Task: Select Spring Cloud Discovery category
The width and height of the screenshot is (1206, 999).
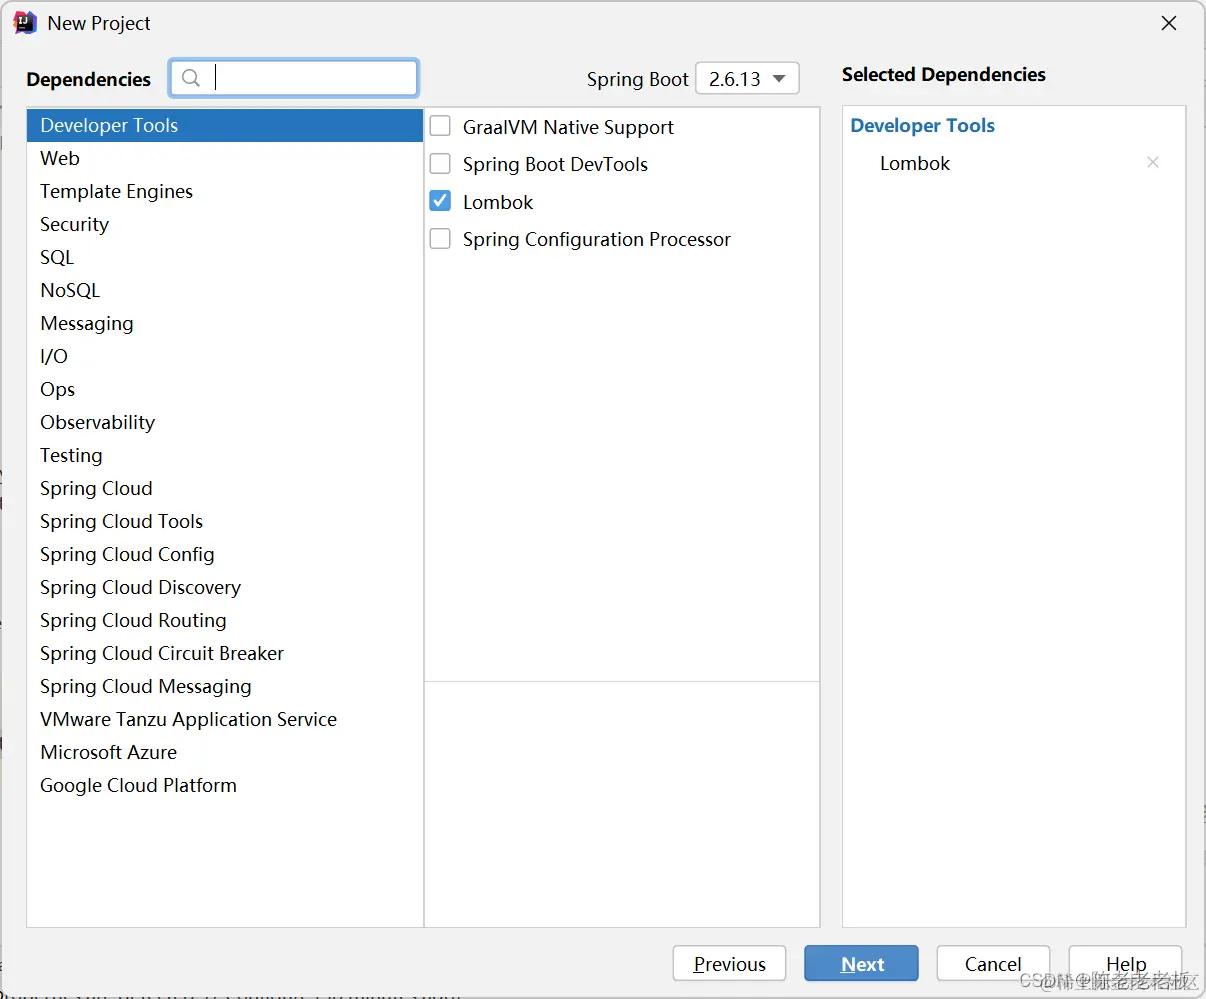Action: pos(225,587)
